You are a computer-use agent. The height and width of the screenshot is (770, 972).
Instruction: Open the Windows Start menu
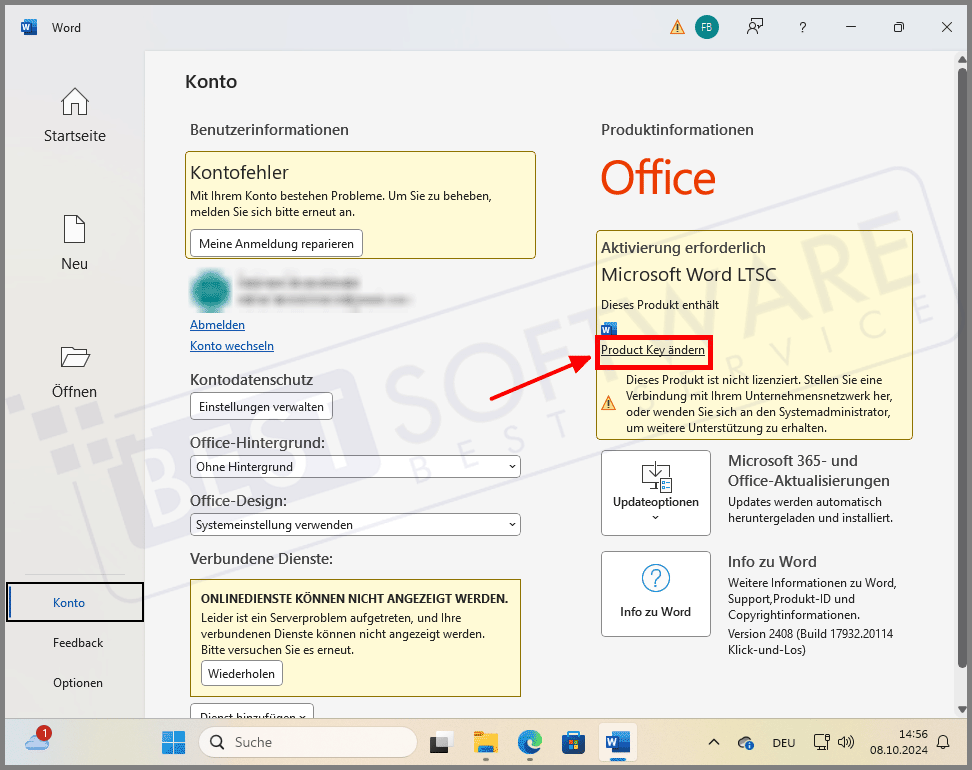point(174,742)
